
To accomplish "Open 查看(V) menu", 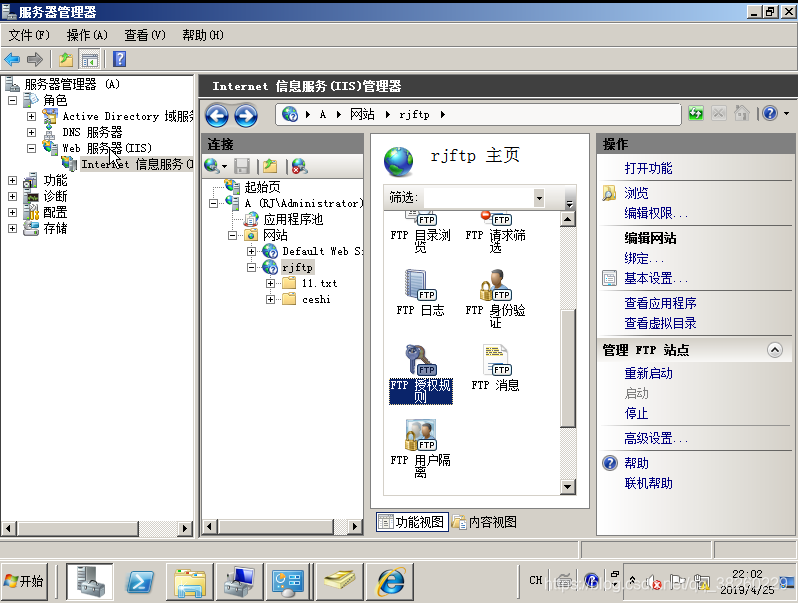I will pyautogui.click(x=145, y=35).
